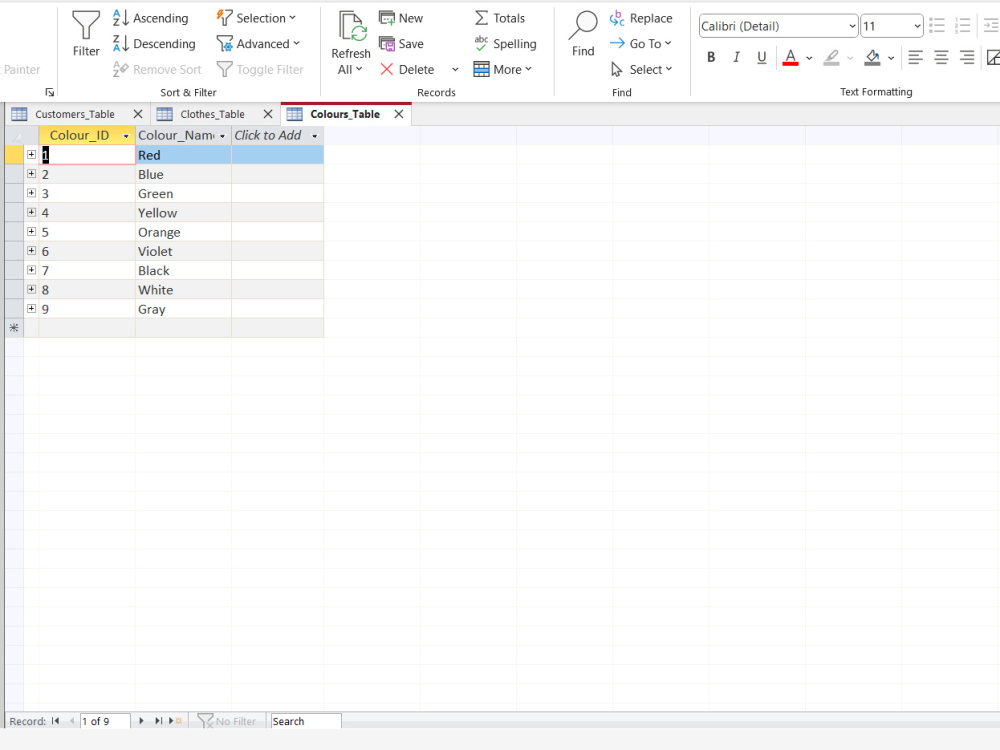Expand subdatasheet for Yellow row
Viewport: 1000px width, 750px height.
click(x=31, y=212)
